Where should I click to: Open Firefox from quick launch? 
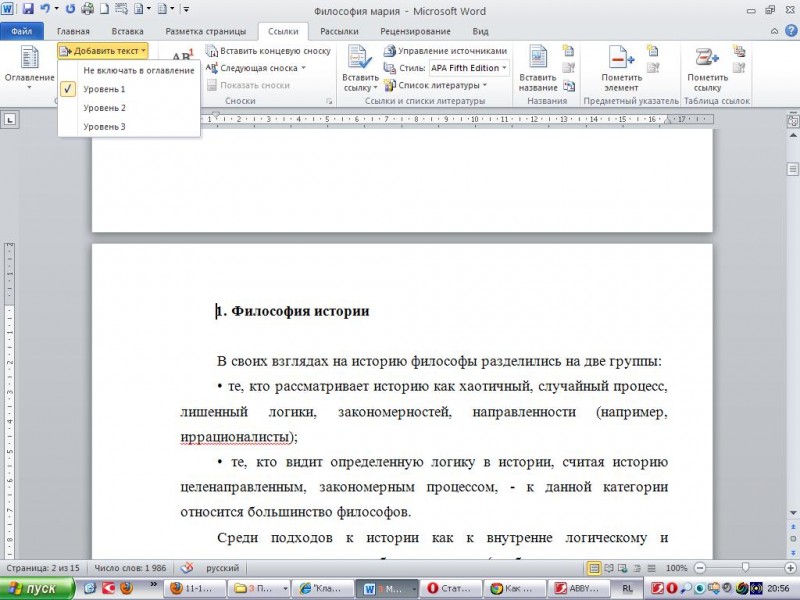126,588
